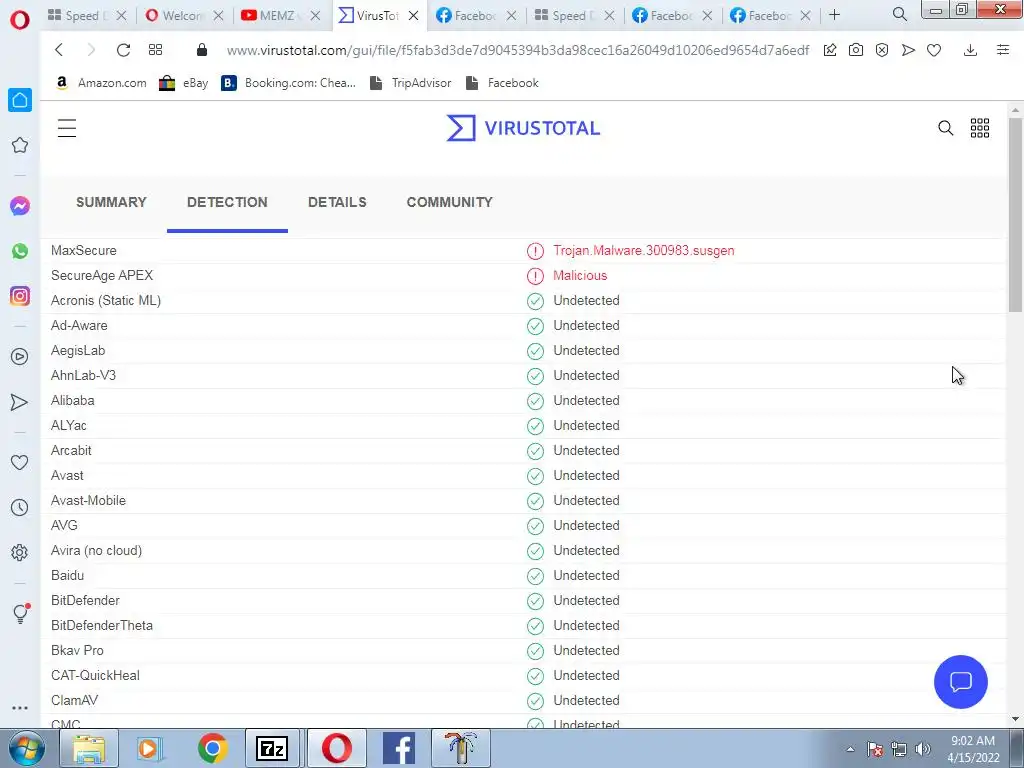Open Facebook app from the taskbar

coord(398,748)
